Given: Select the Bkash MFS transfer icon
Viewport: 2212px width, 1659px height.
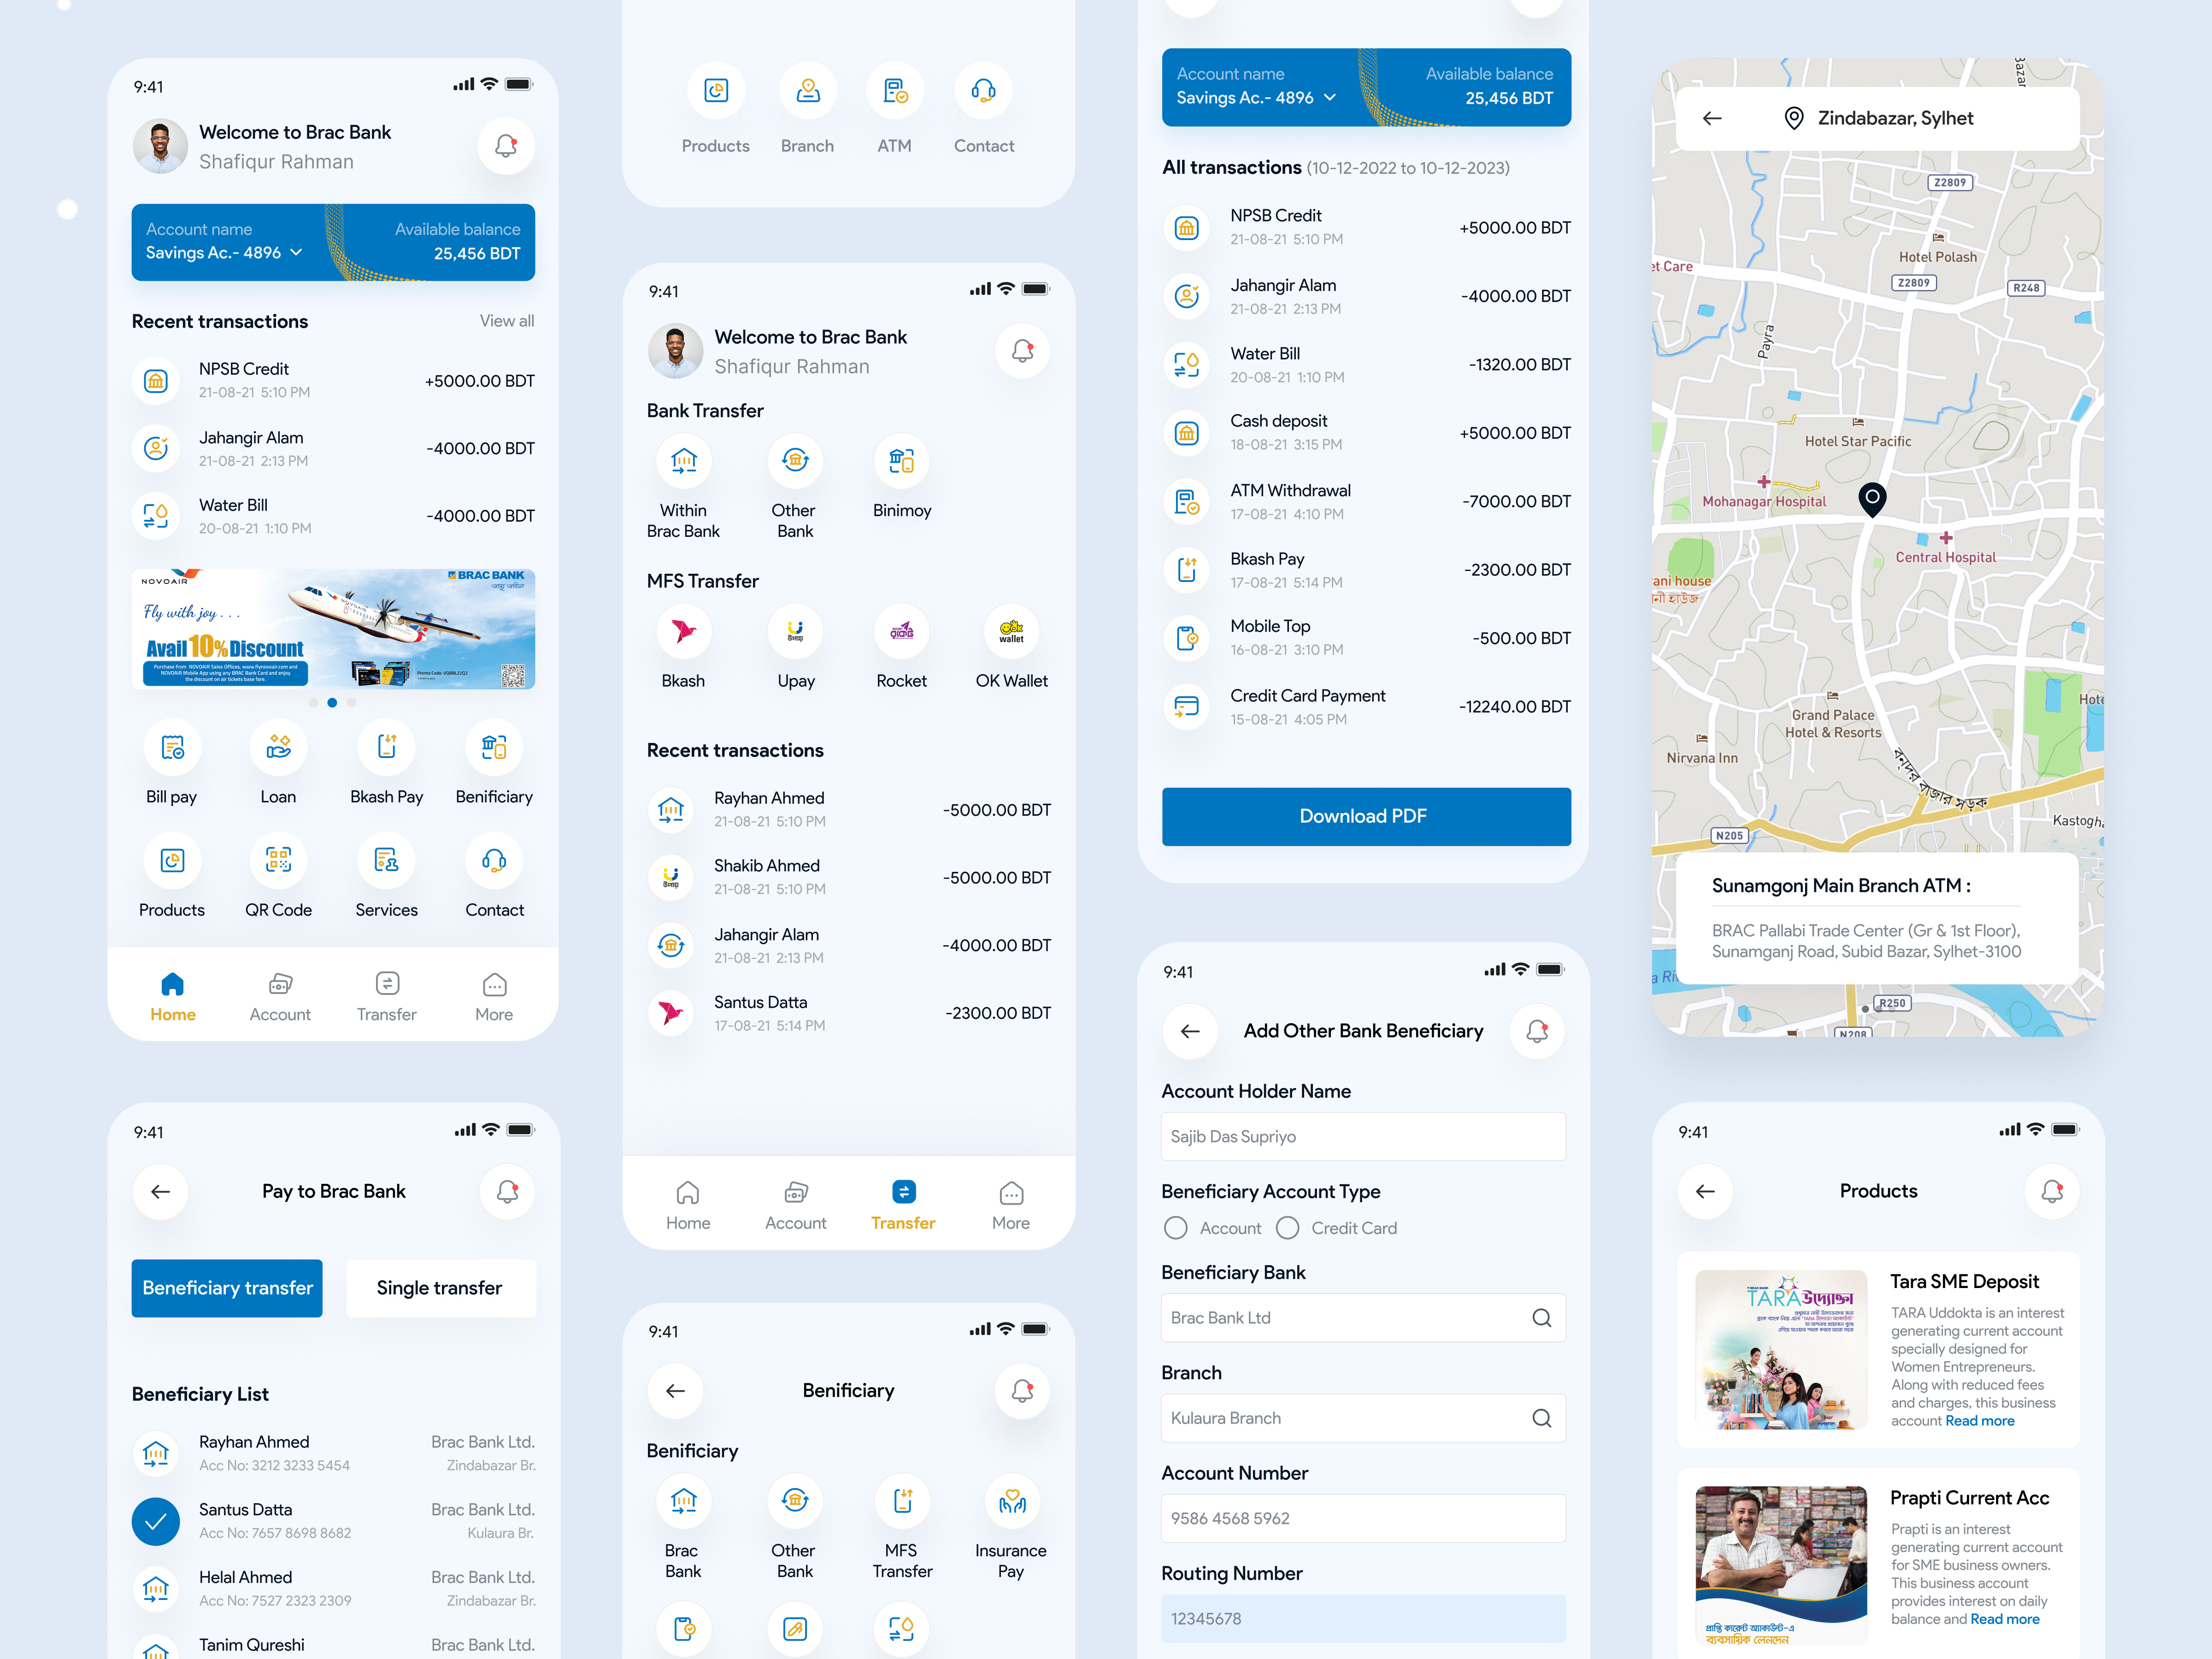Looking at the screenshot, I should [x=684, y=632].
